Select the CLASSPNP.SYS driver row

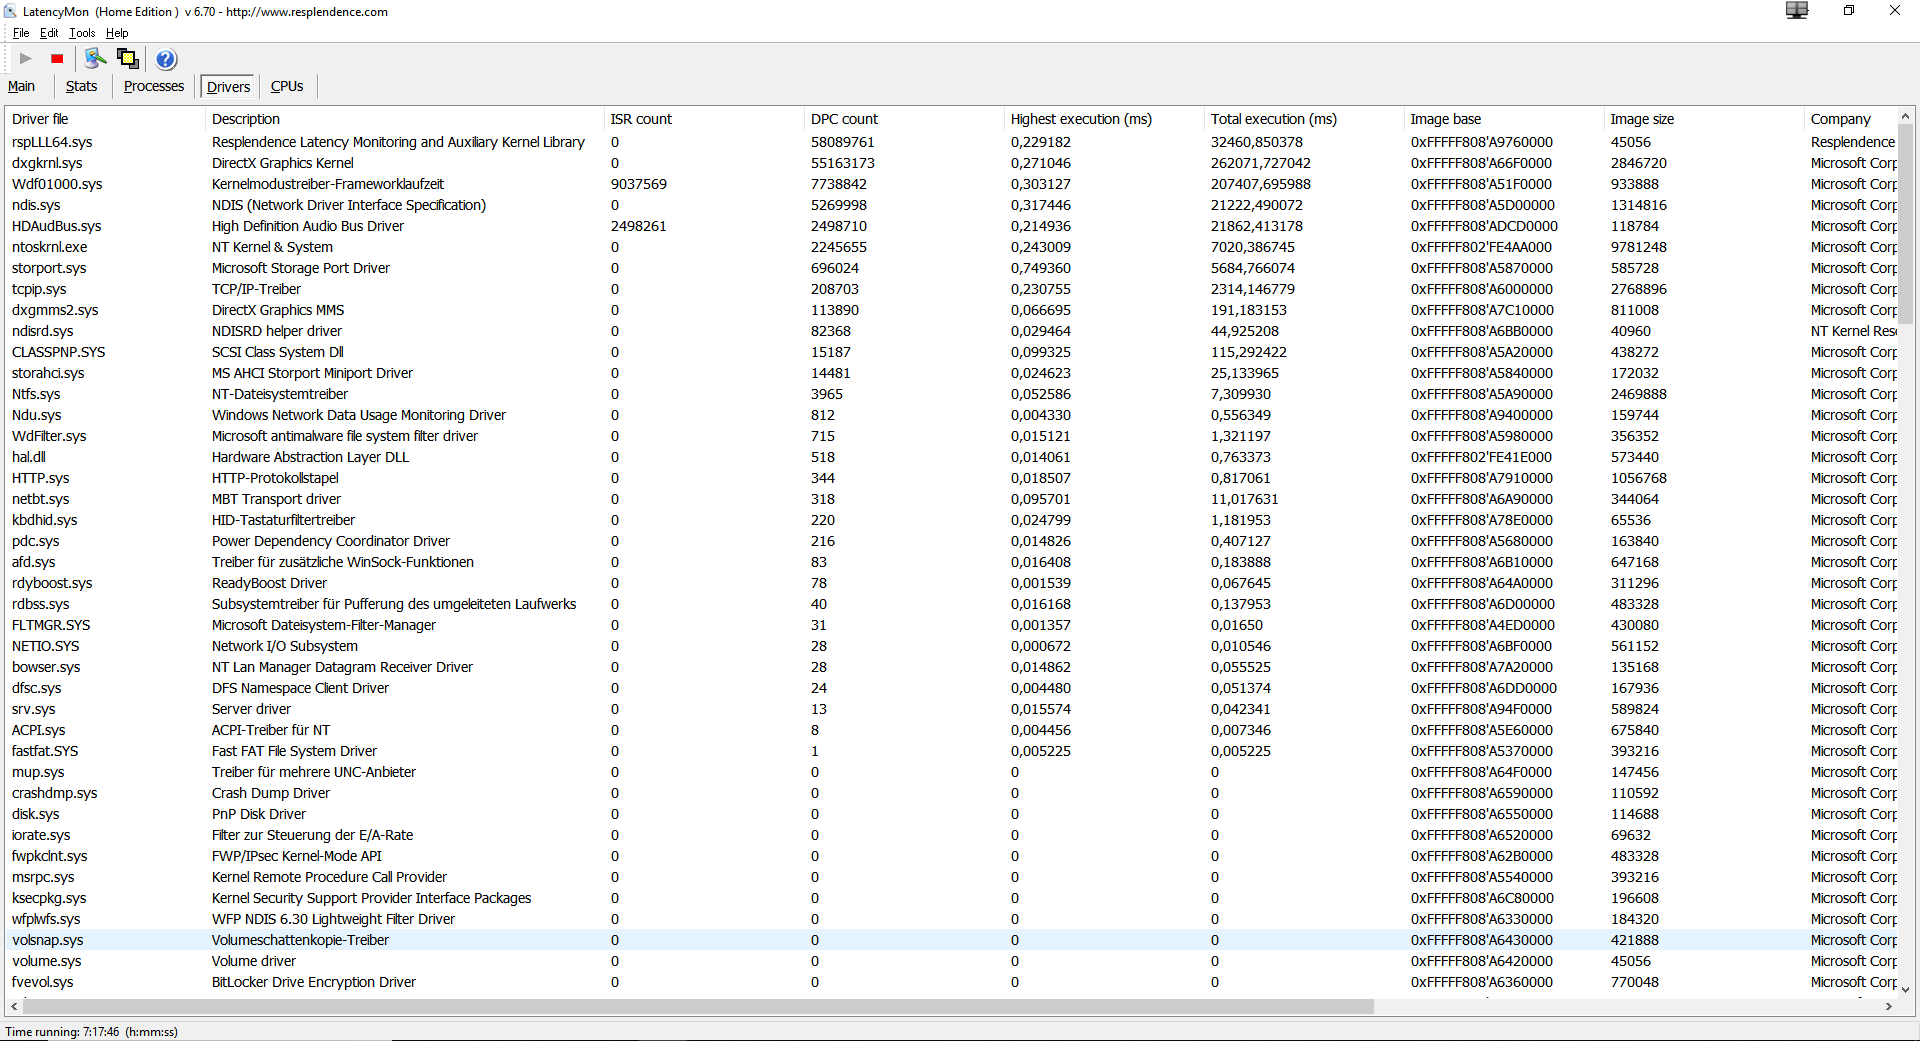point(951,352)
